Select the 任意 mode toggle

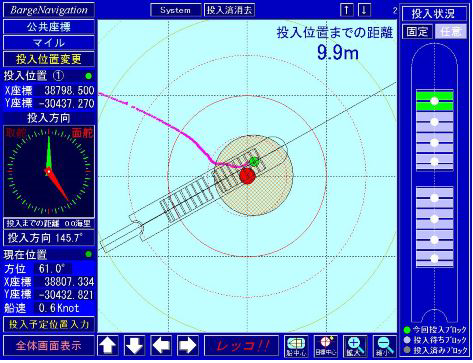451,32
